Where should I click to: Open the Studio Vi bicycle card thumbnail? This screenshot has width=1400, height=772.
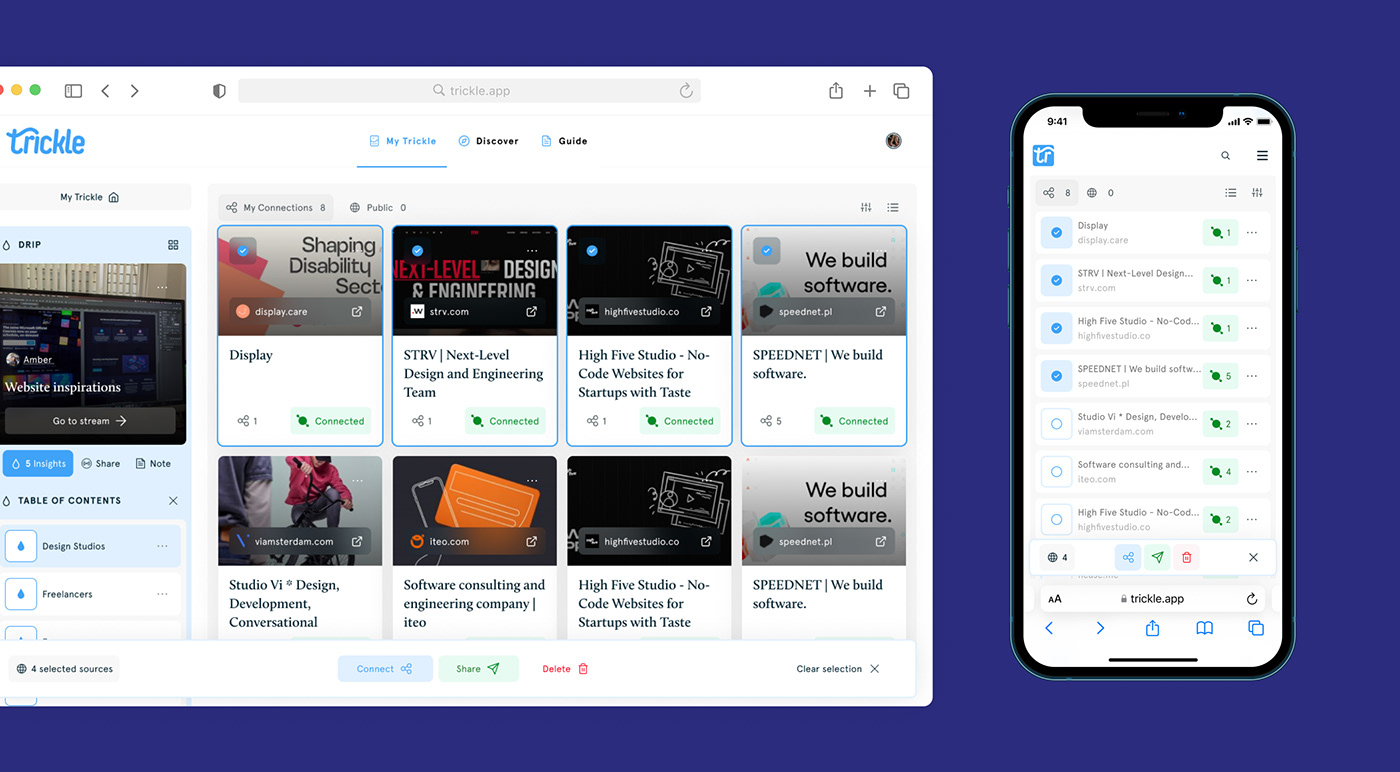pos(300,511)
